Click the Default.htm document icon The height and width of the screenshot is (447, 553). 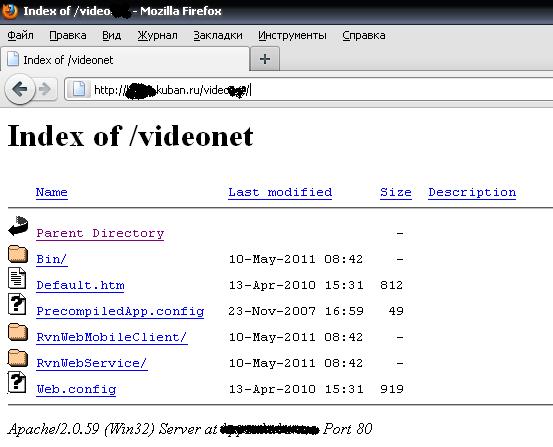click(x=17, y=278)
